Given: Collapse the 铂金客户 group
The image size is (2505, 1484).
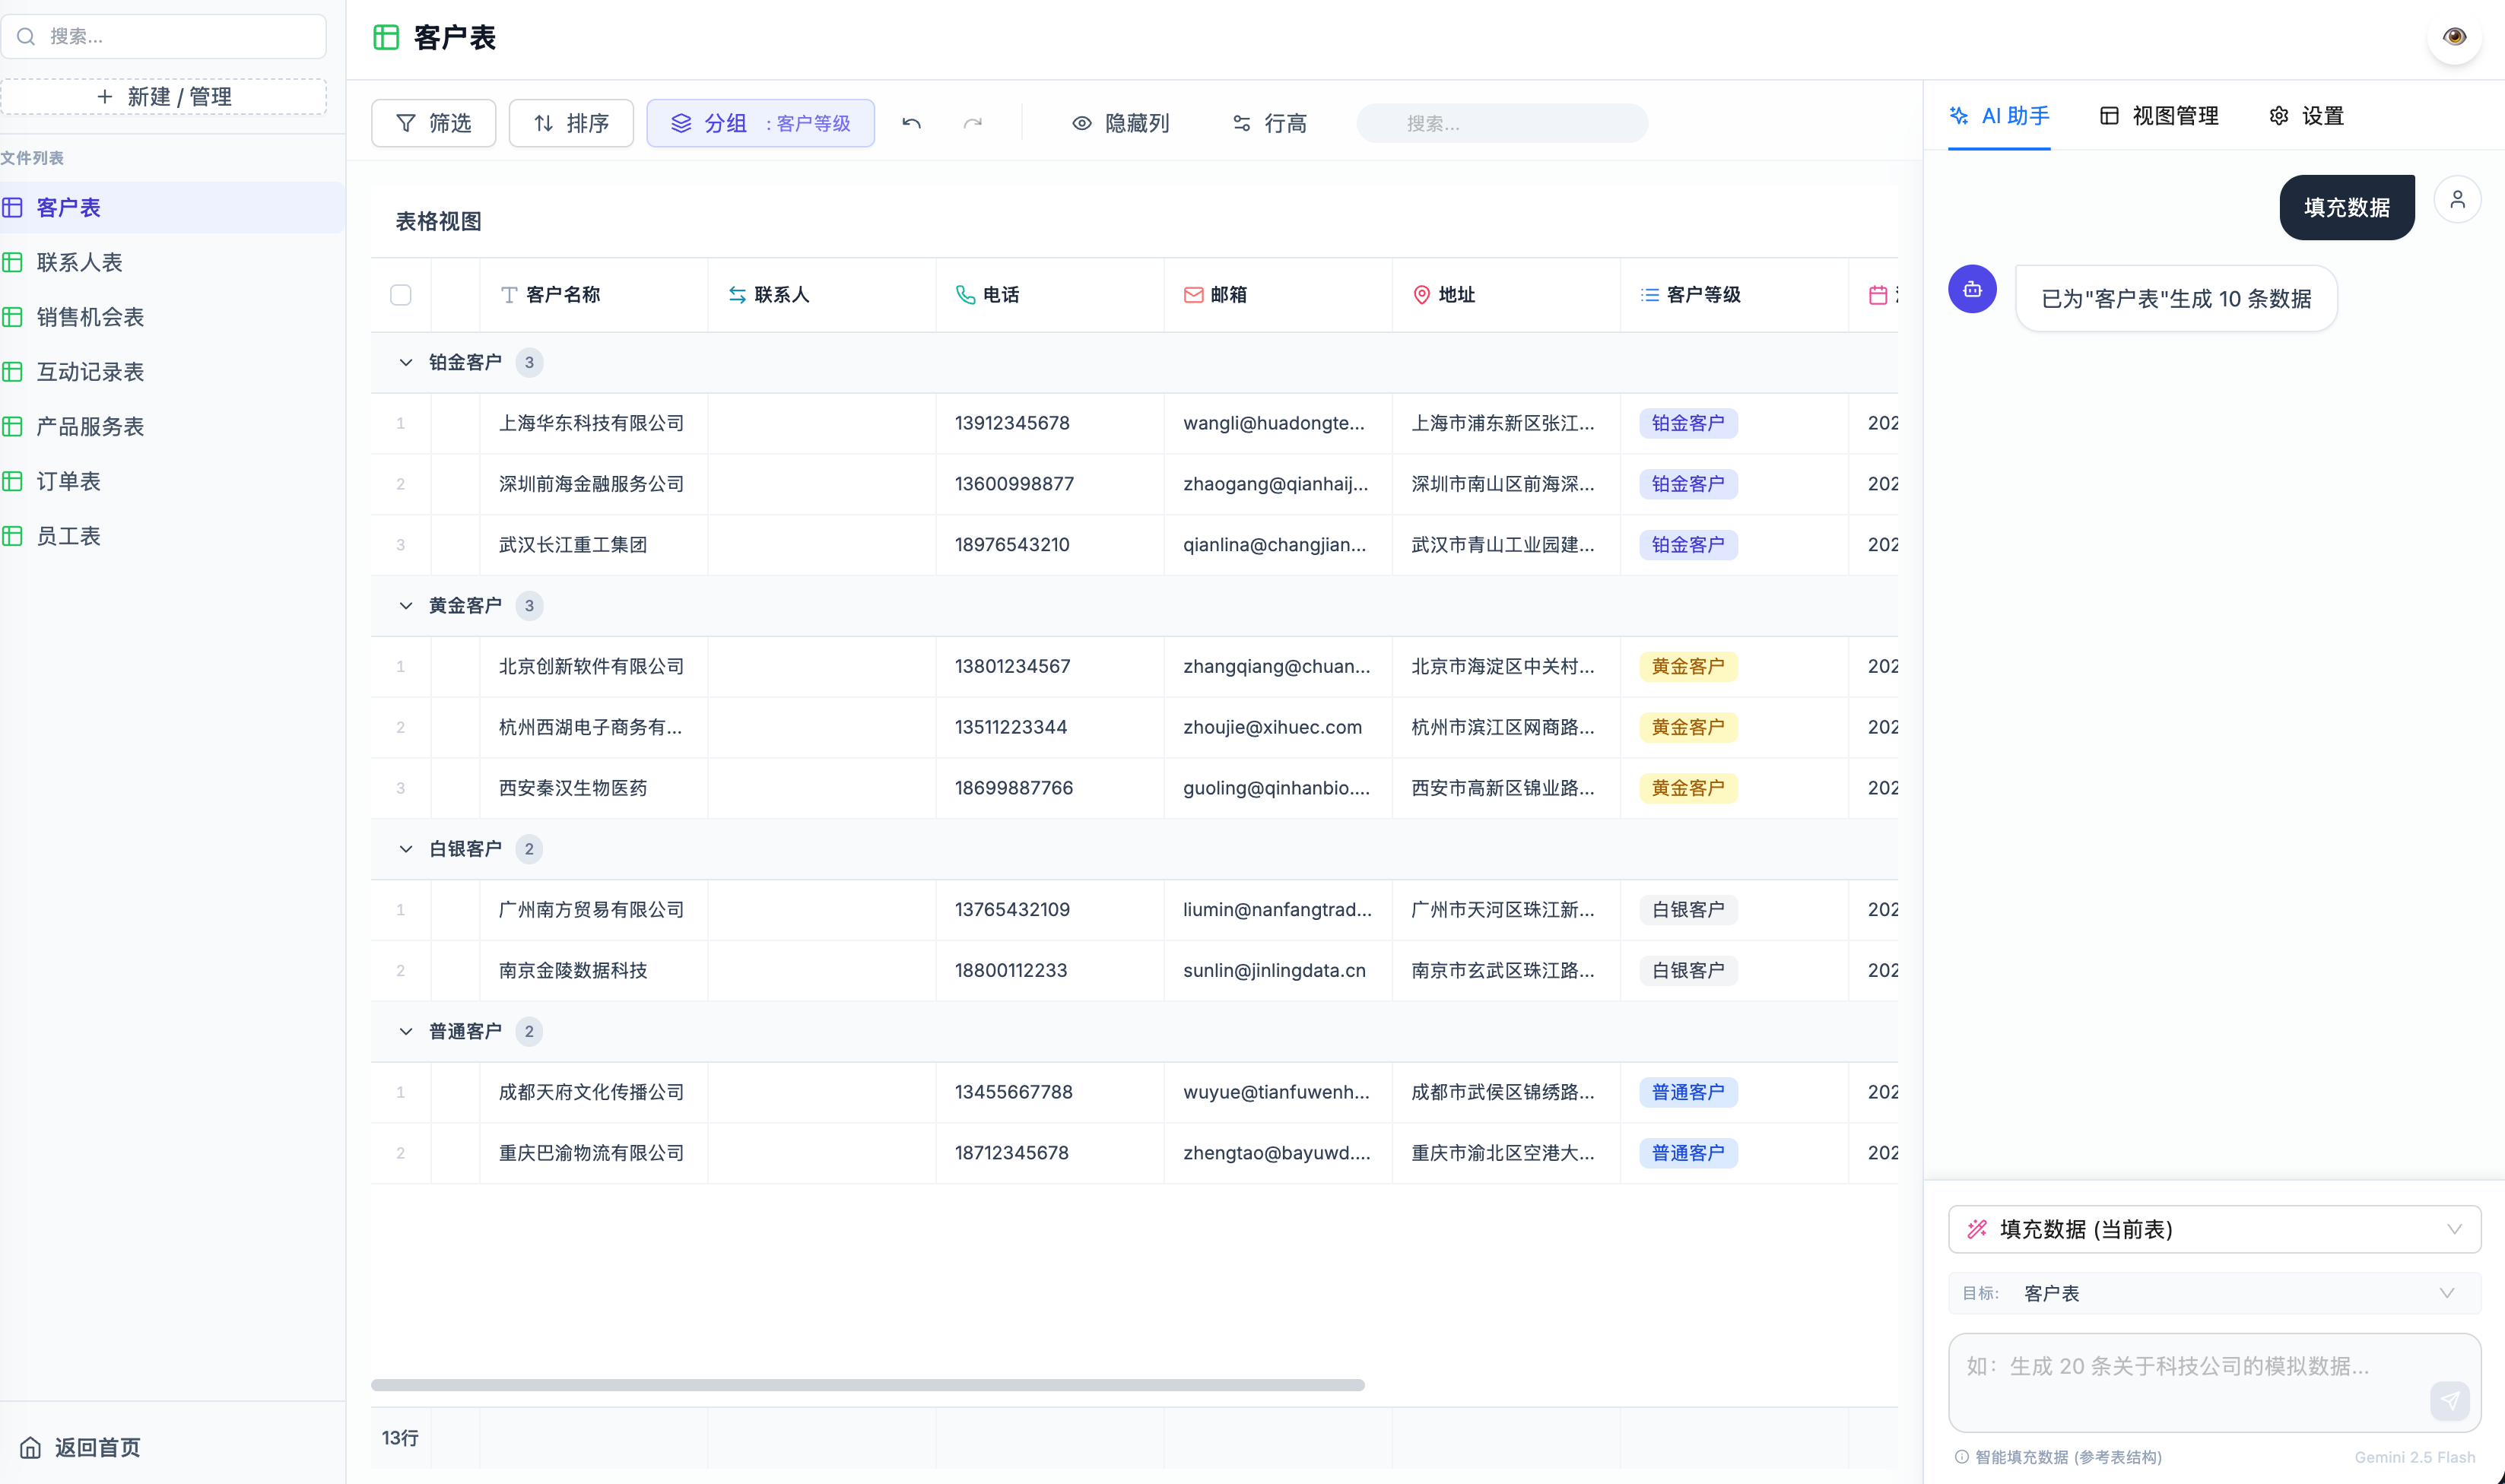Looking at the screenshot, I should (x=406, y=362).
